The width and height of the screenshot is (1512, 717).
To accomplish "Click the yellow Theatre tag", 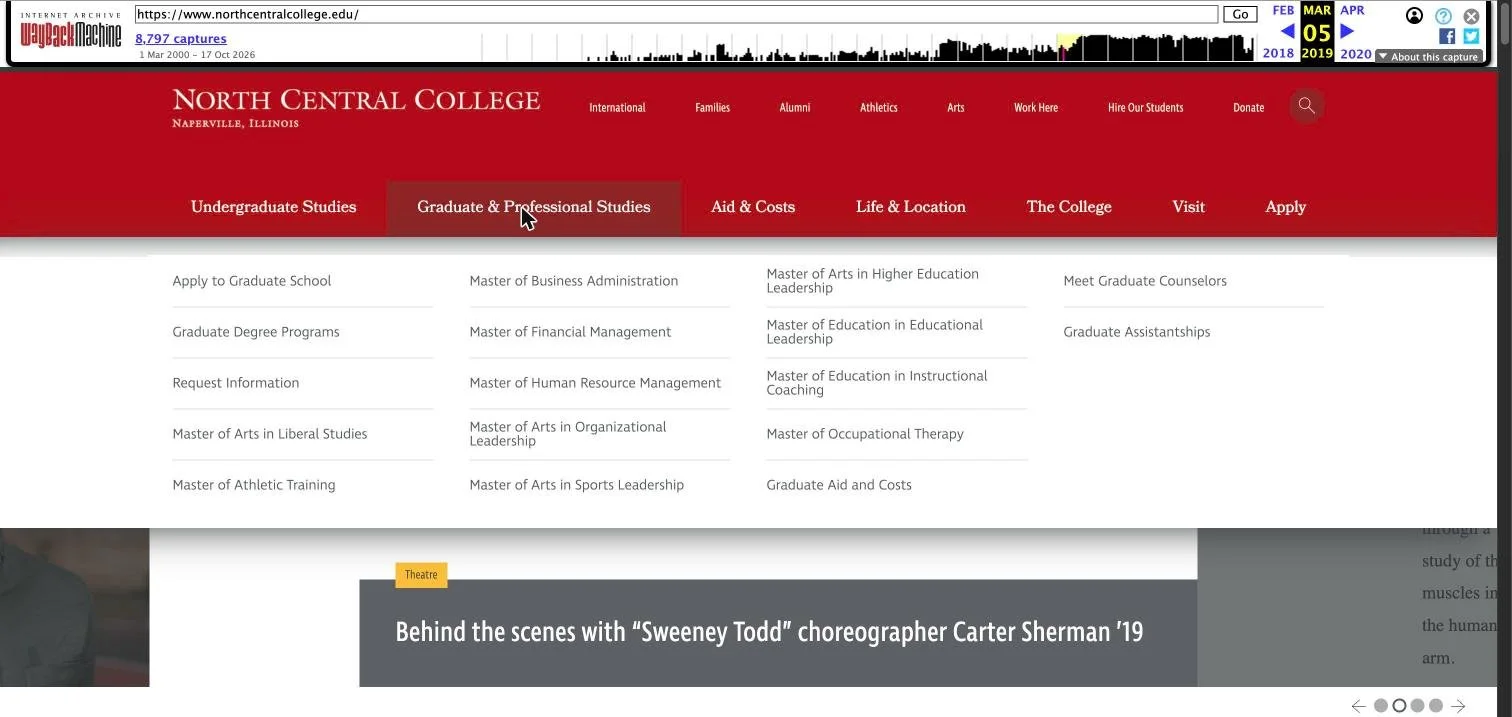I will [421, 575].
